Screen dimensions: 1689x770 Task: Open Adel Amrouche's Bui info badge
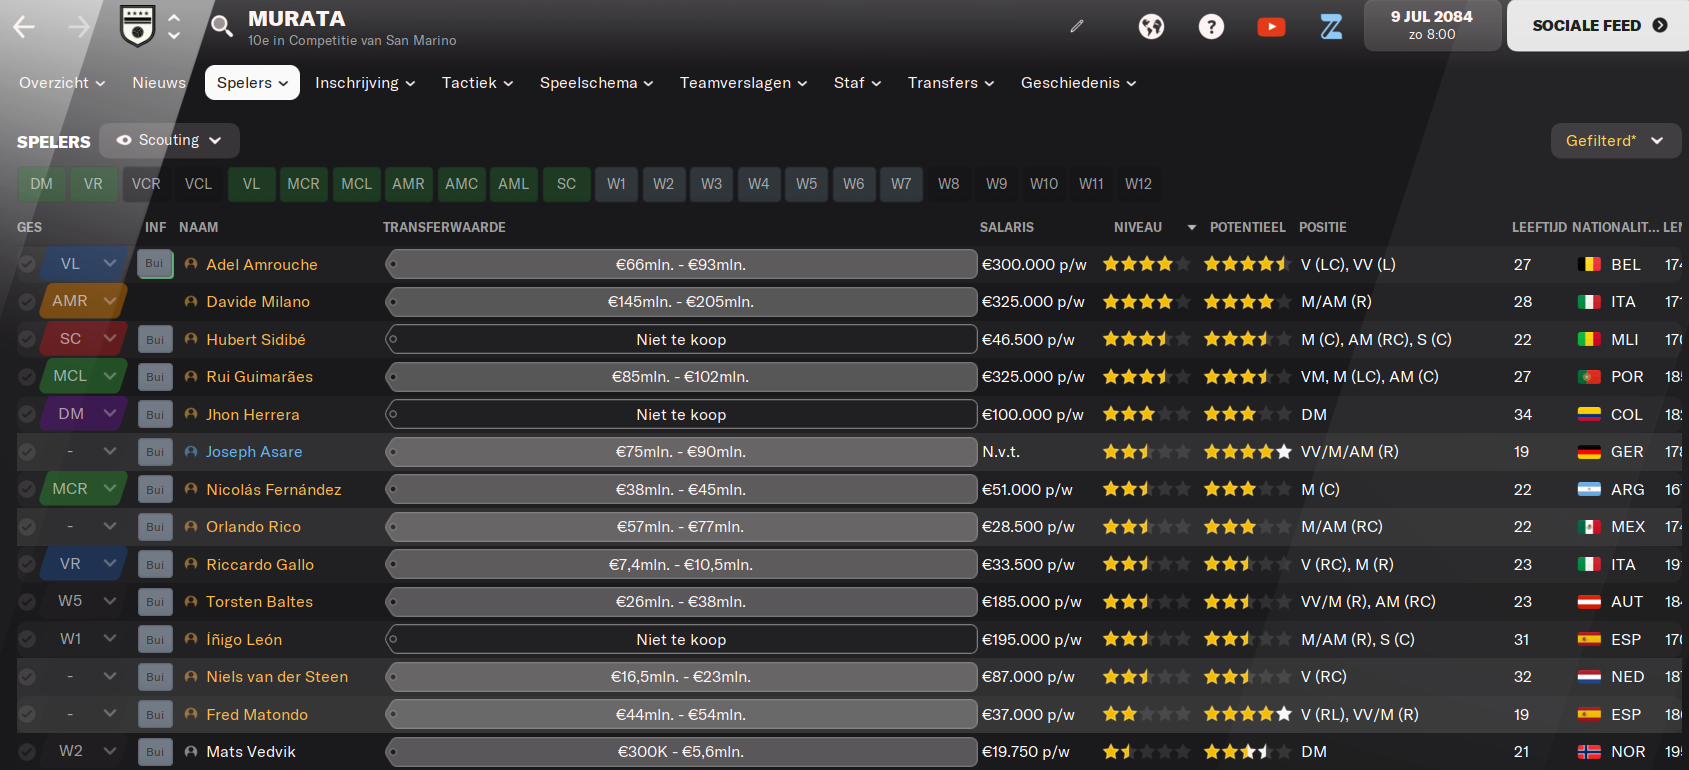point(155,264)
